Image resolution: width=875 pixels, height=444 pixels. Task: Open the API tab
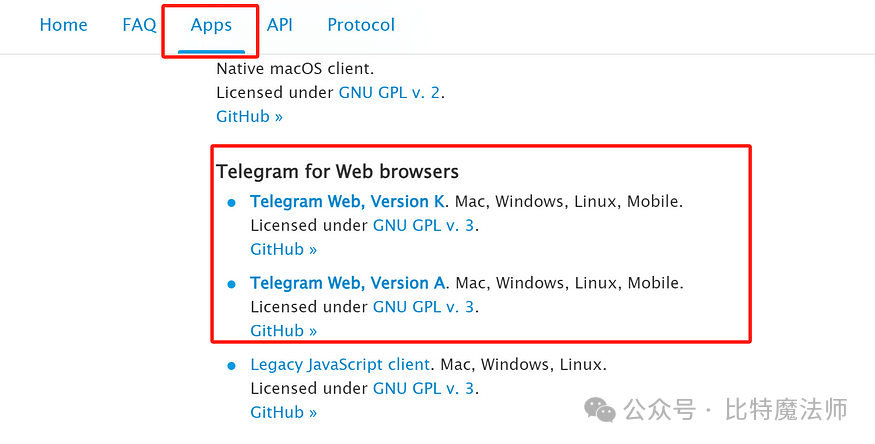tap(280, 25)
